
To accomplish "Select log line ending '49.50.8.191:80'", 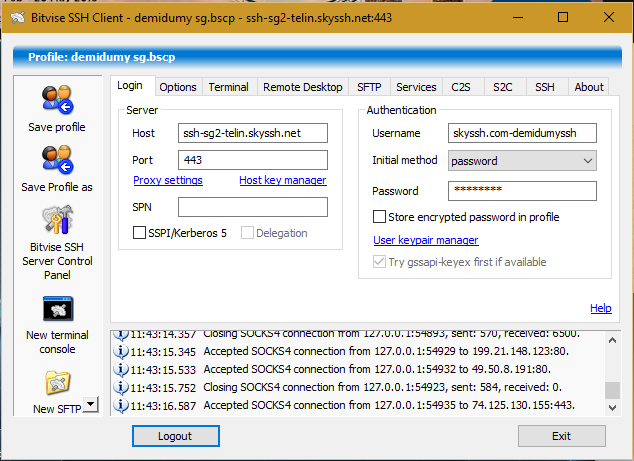I will (x=377, y=369).
